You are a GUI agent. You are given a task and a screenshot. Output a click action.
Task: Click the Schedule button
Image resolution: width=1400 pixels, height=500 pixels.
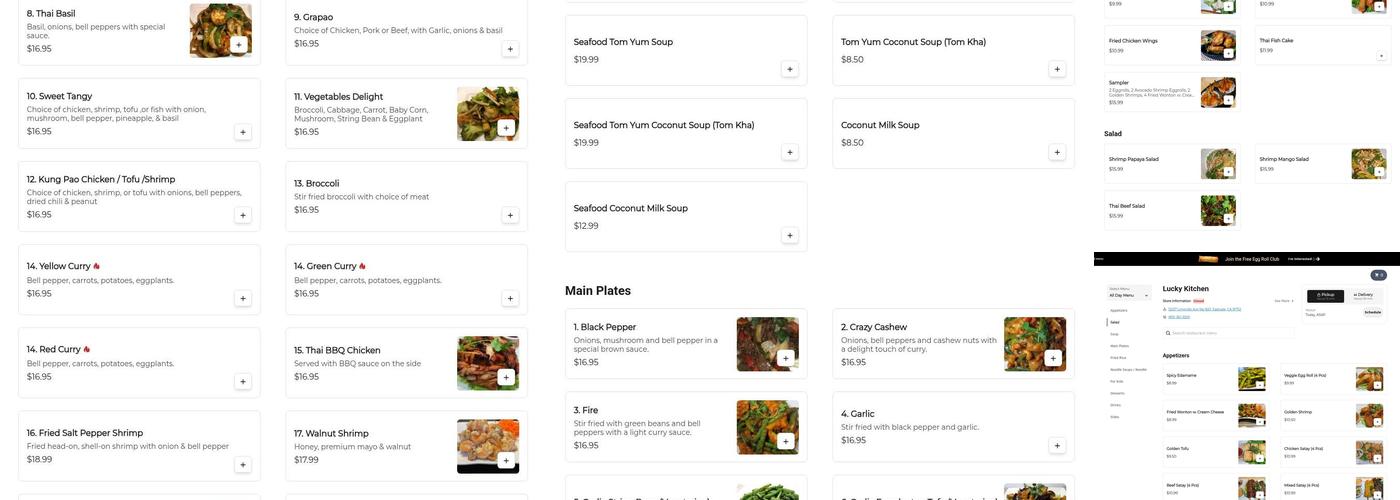[1372, 312]
